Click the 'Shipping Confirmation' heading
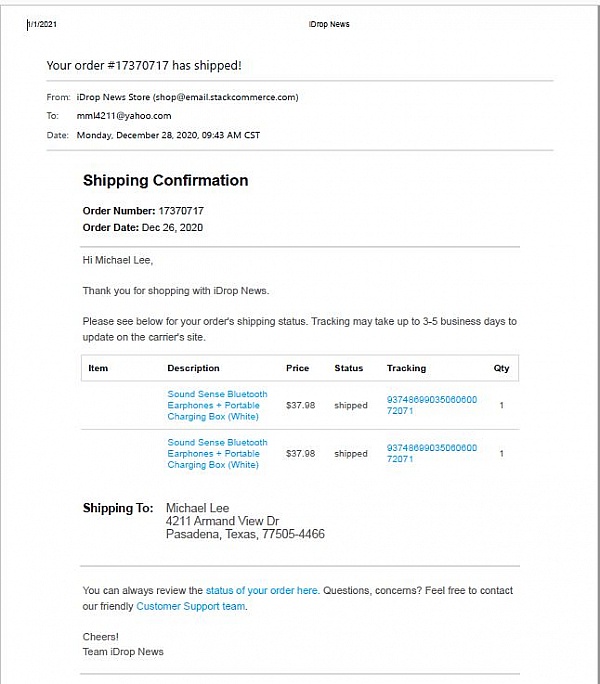The image size is (600, 684). click(165, 180)
